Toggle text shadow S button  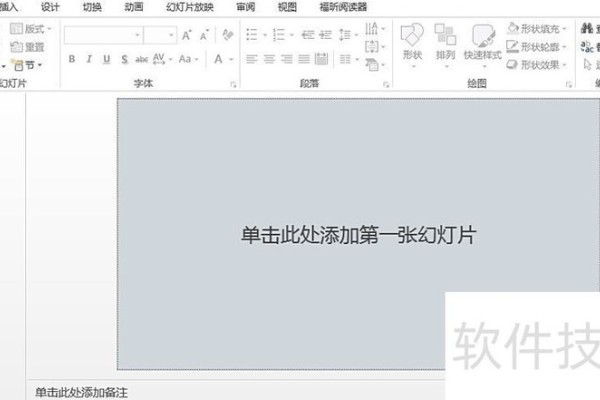click(x=124, y=59)
